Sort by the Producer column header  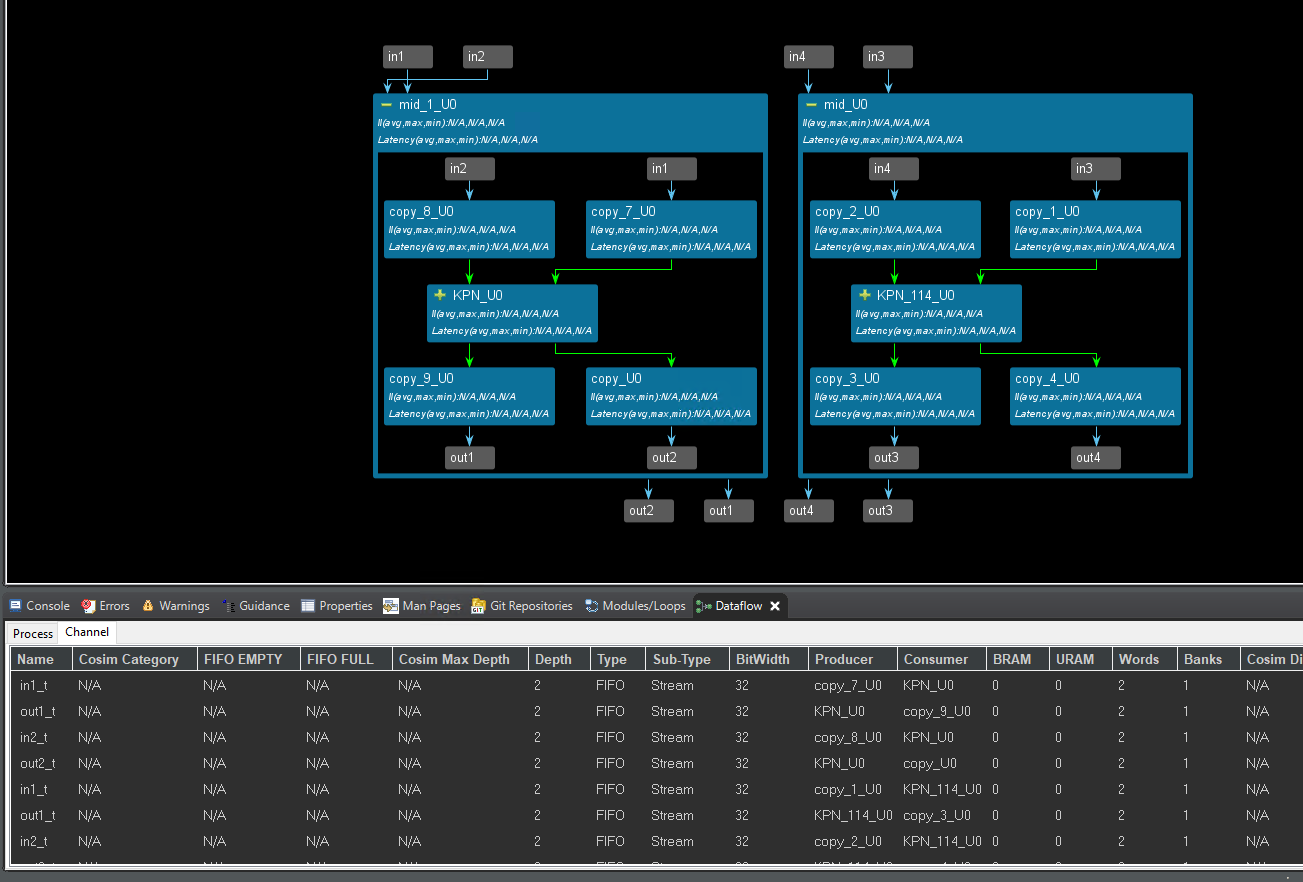click(853, 659)
